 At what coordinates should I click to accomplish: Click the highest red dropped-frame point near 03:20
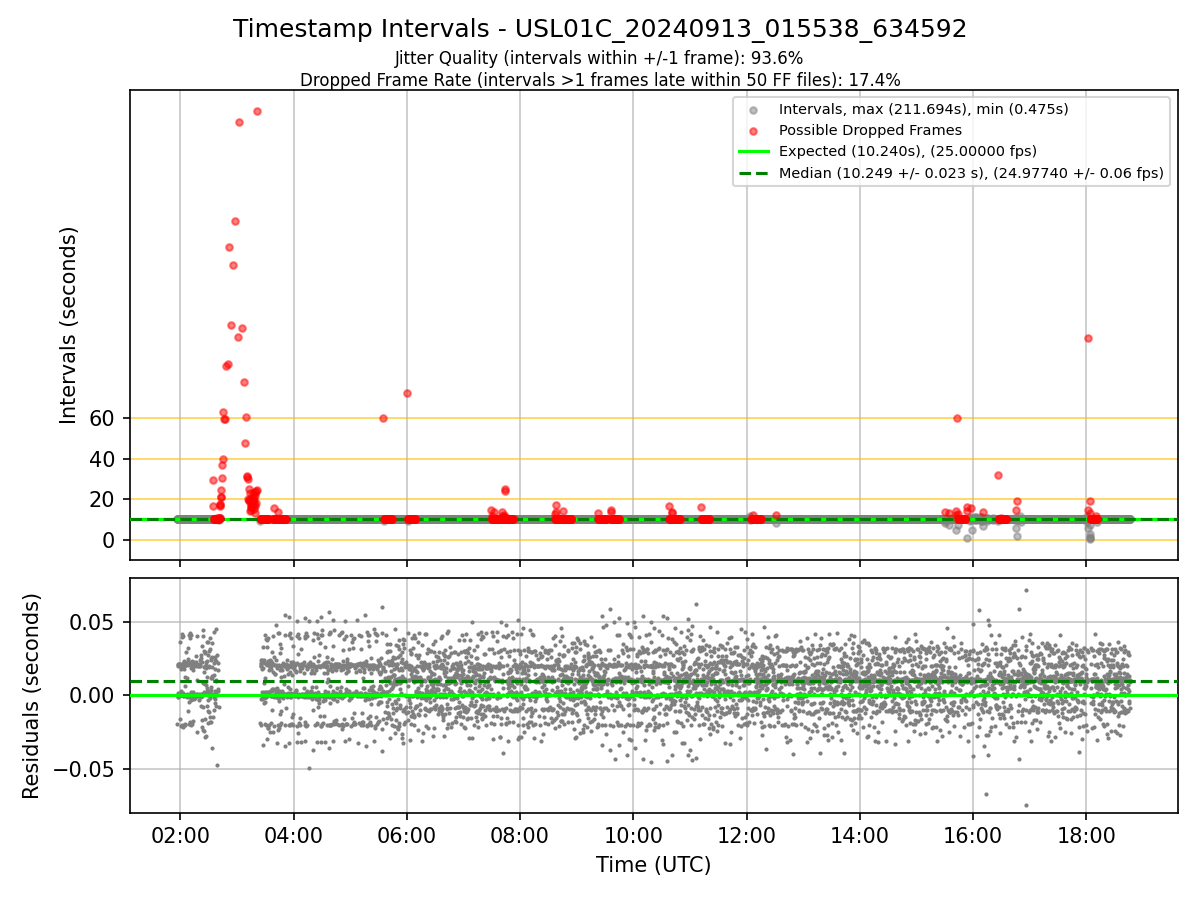coord(257,111)
